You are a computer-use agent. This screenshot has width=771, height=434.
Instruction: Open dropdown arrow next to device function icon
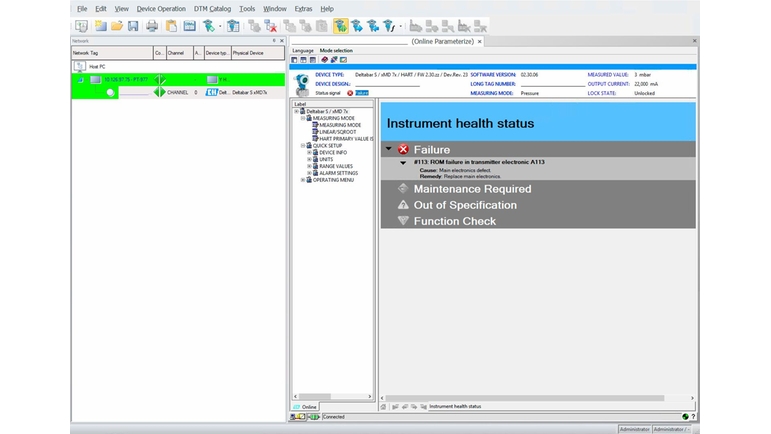400,27
